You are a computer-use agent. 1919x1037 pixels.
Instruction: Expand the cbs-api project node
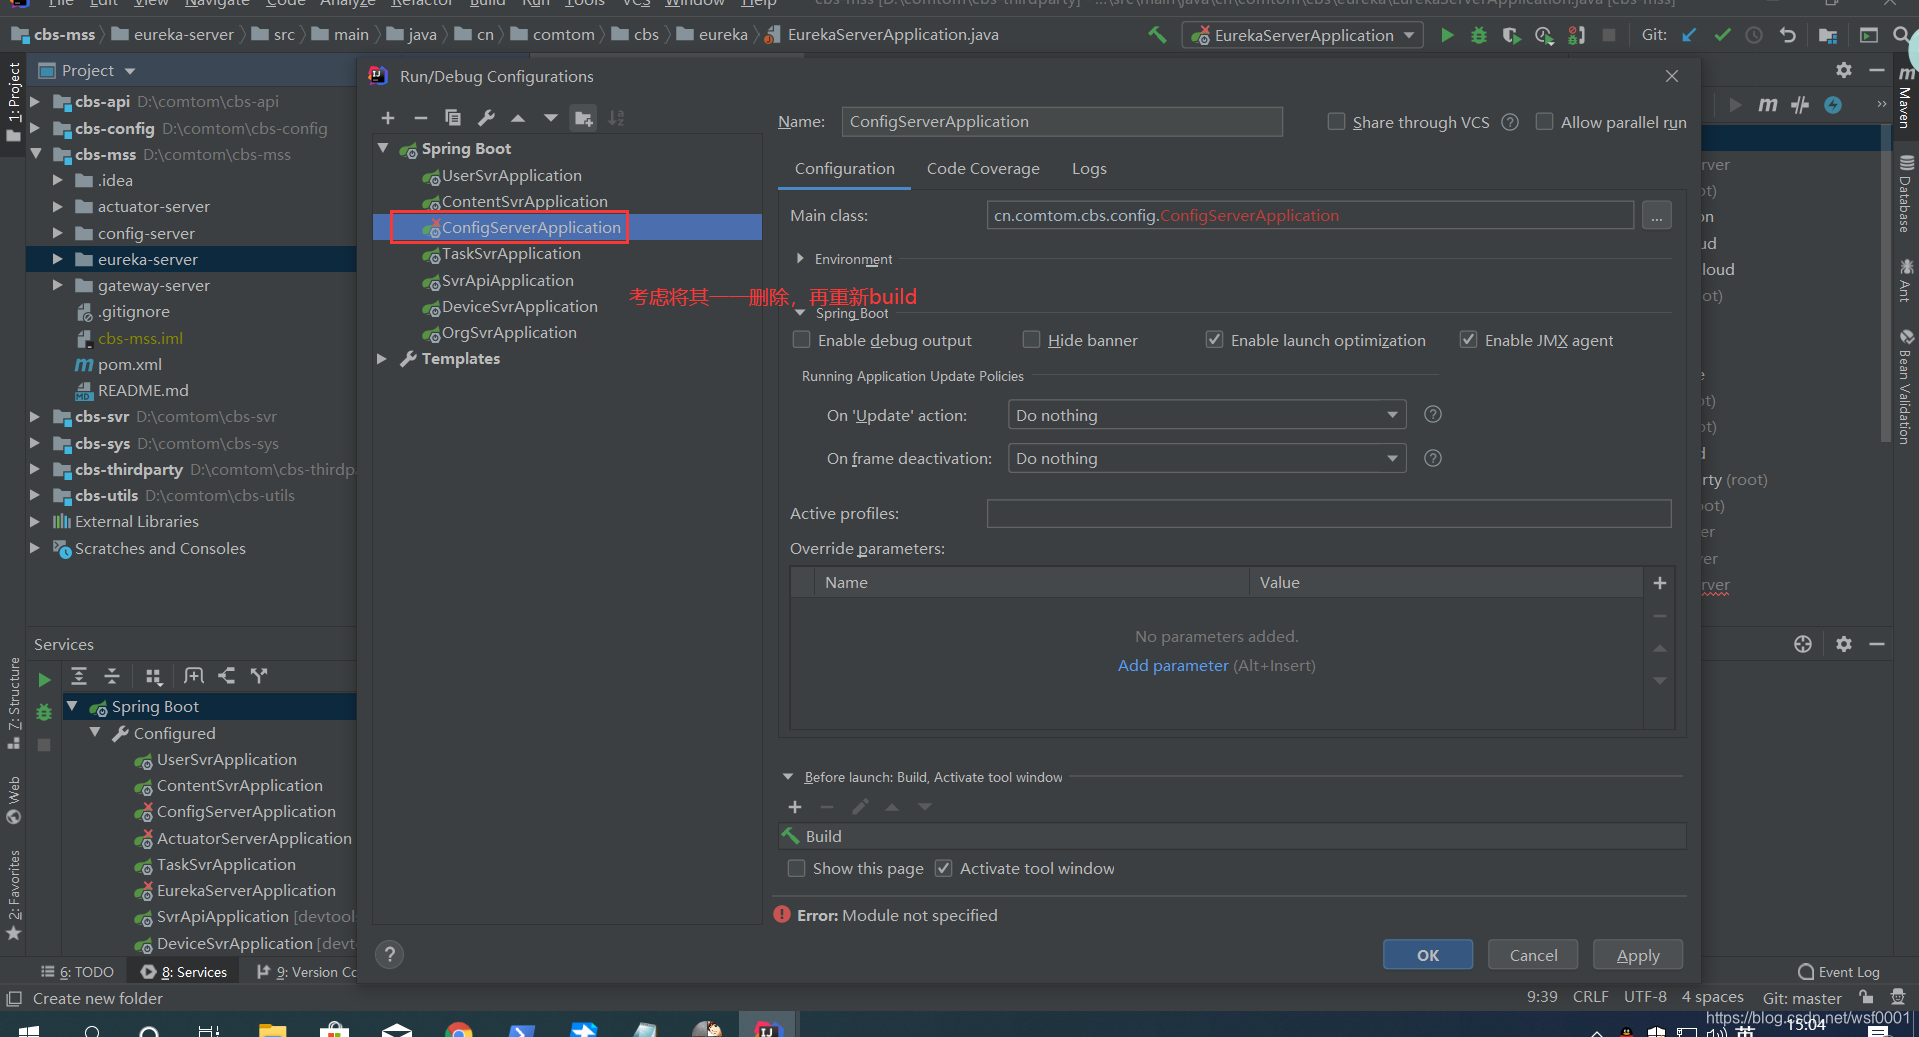point(35,101)
